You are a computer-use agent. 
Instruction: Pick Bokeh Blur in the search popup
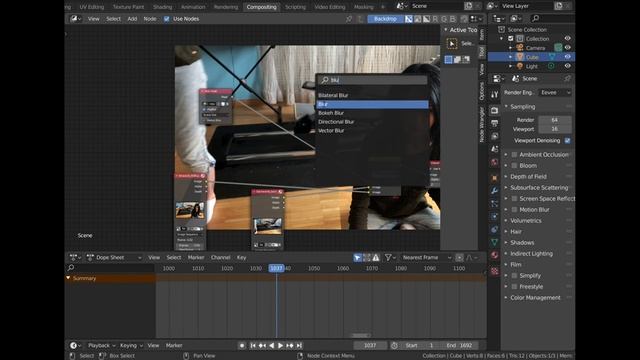(331, 113)
